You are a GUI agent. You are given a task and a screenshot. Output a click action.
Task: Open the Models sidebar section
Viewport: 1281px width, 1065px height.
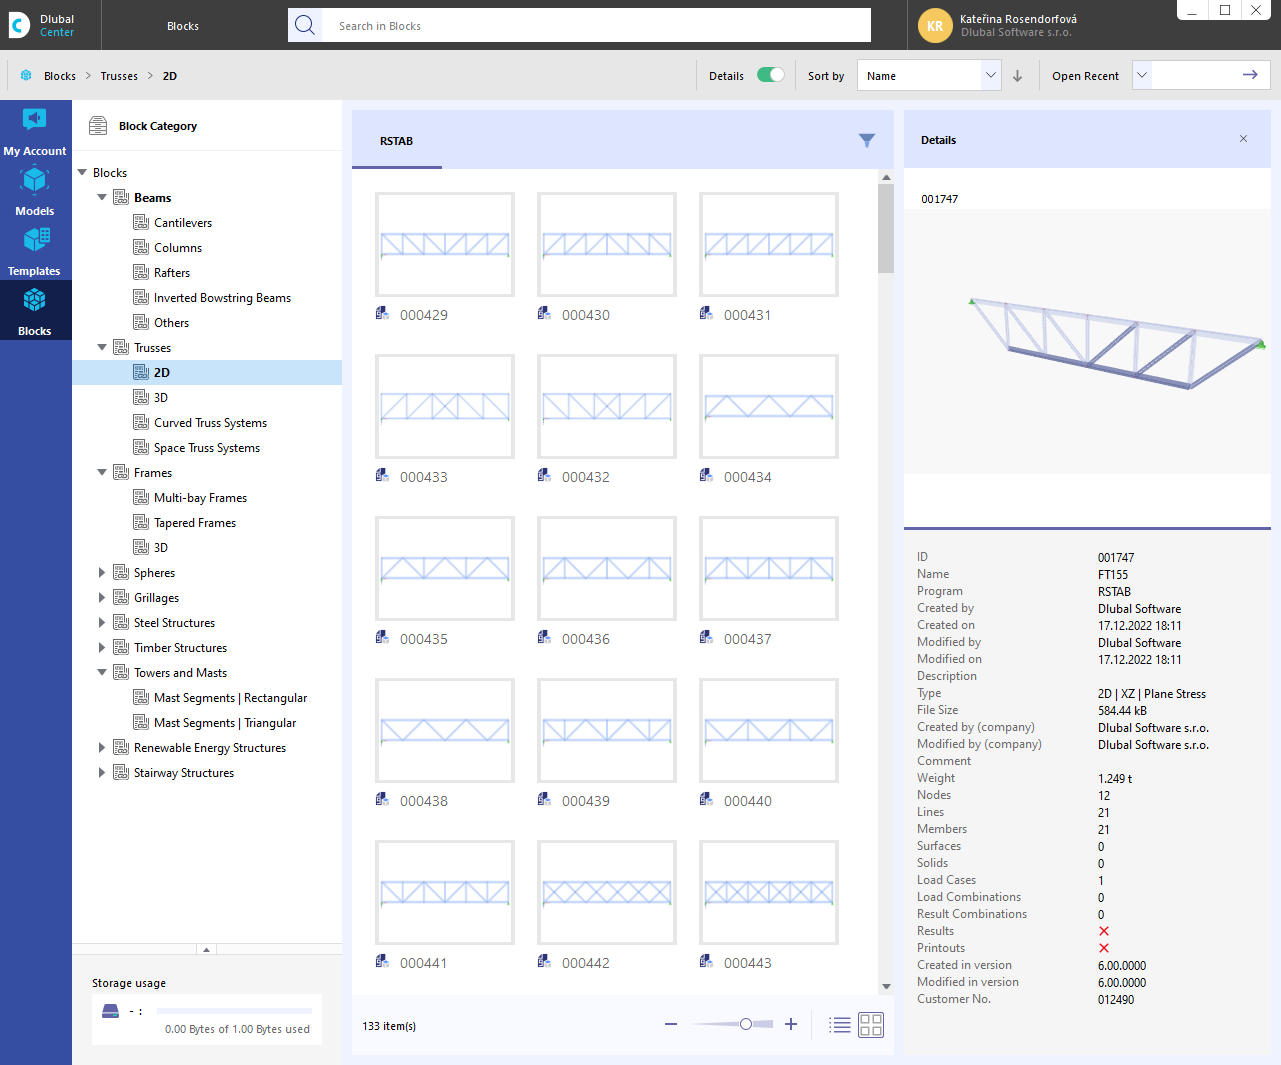(x=35, y=191)
